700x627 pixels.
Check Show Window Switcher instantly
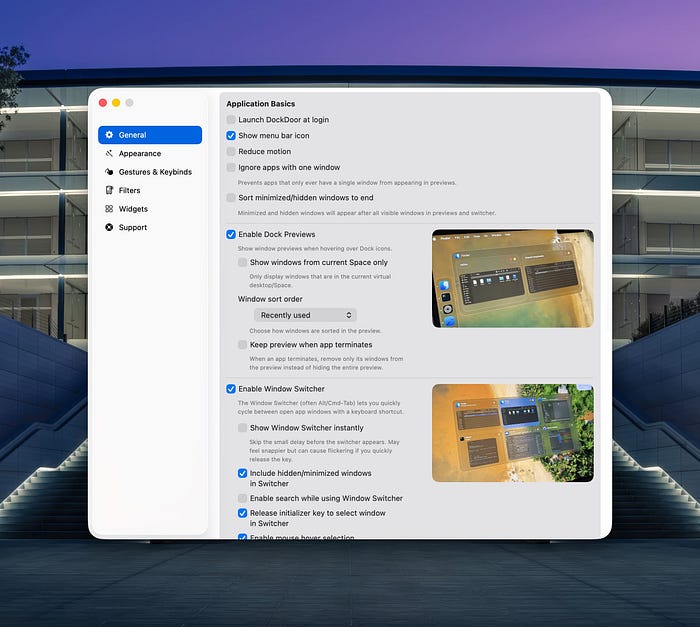(242, 428)
